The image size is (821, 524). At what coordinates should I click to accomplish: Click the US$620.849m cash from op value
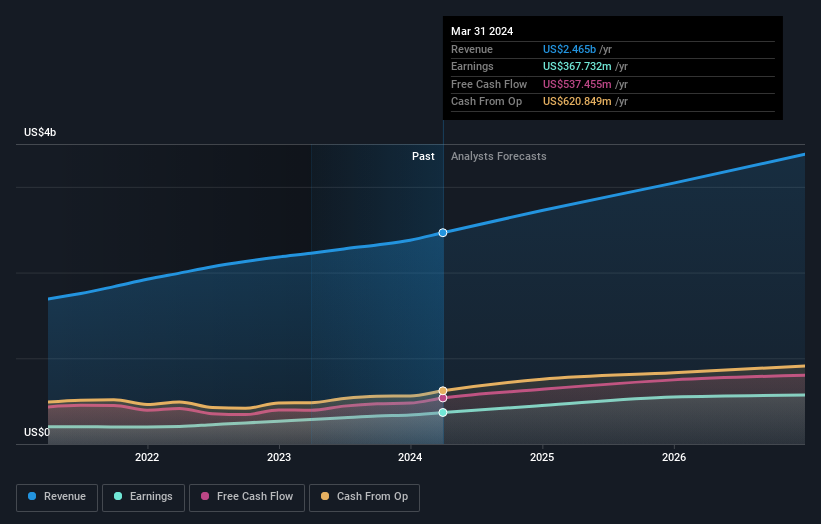[577, 102]
